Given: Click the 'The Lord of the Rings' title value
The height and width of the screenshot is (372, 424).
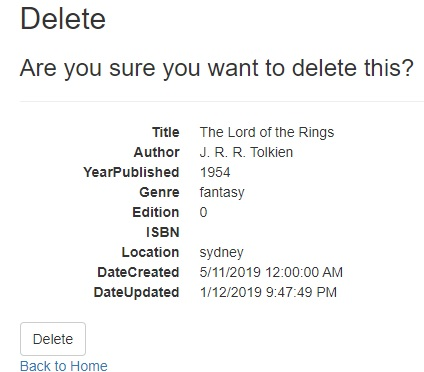Looking at the screenshot, I should click(267, 132).
